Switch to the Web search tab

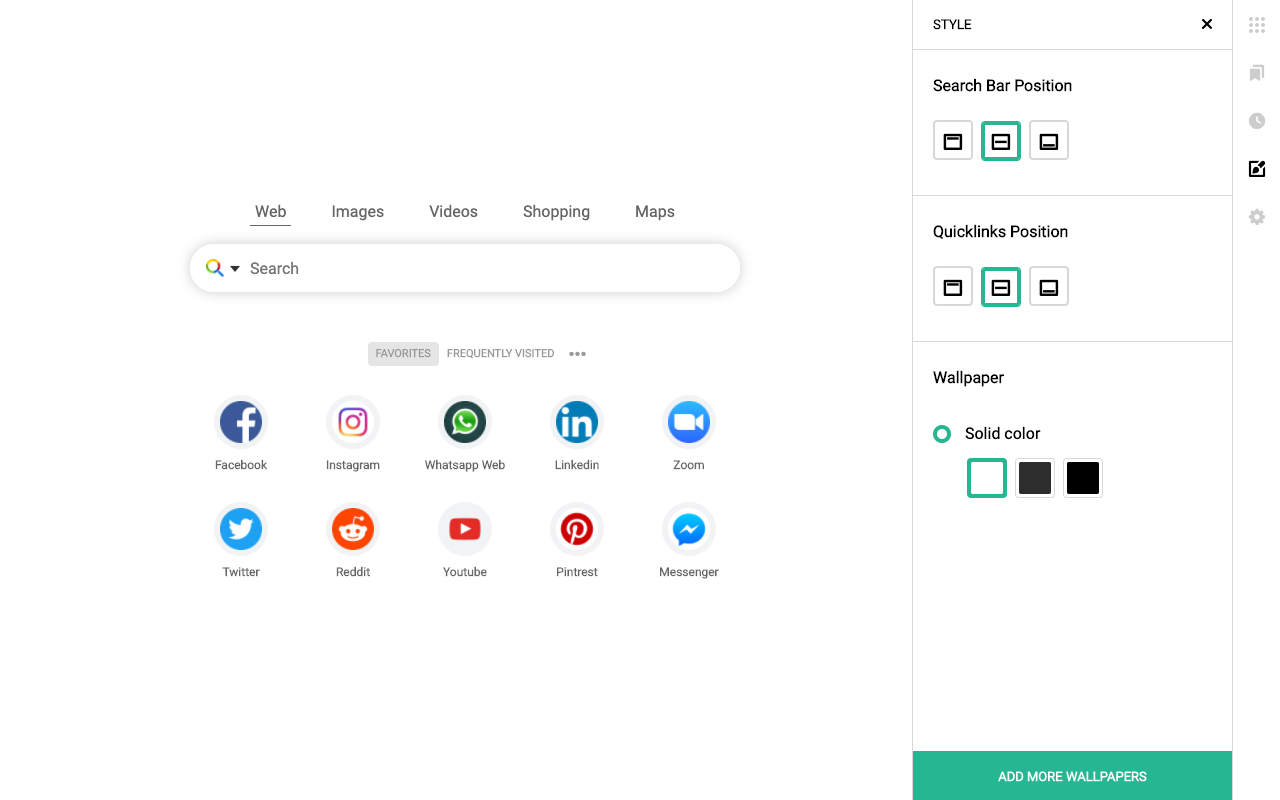pyautogui.click(x=270, y=212)
